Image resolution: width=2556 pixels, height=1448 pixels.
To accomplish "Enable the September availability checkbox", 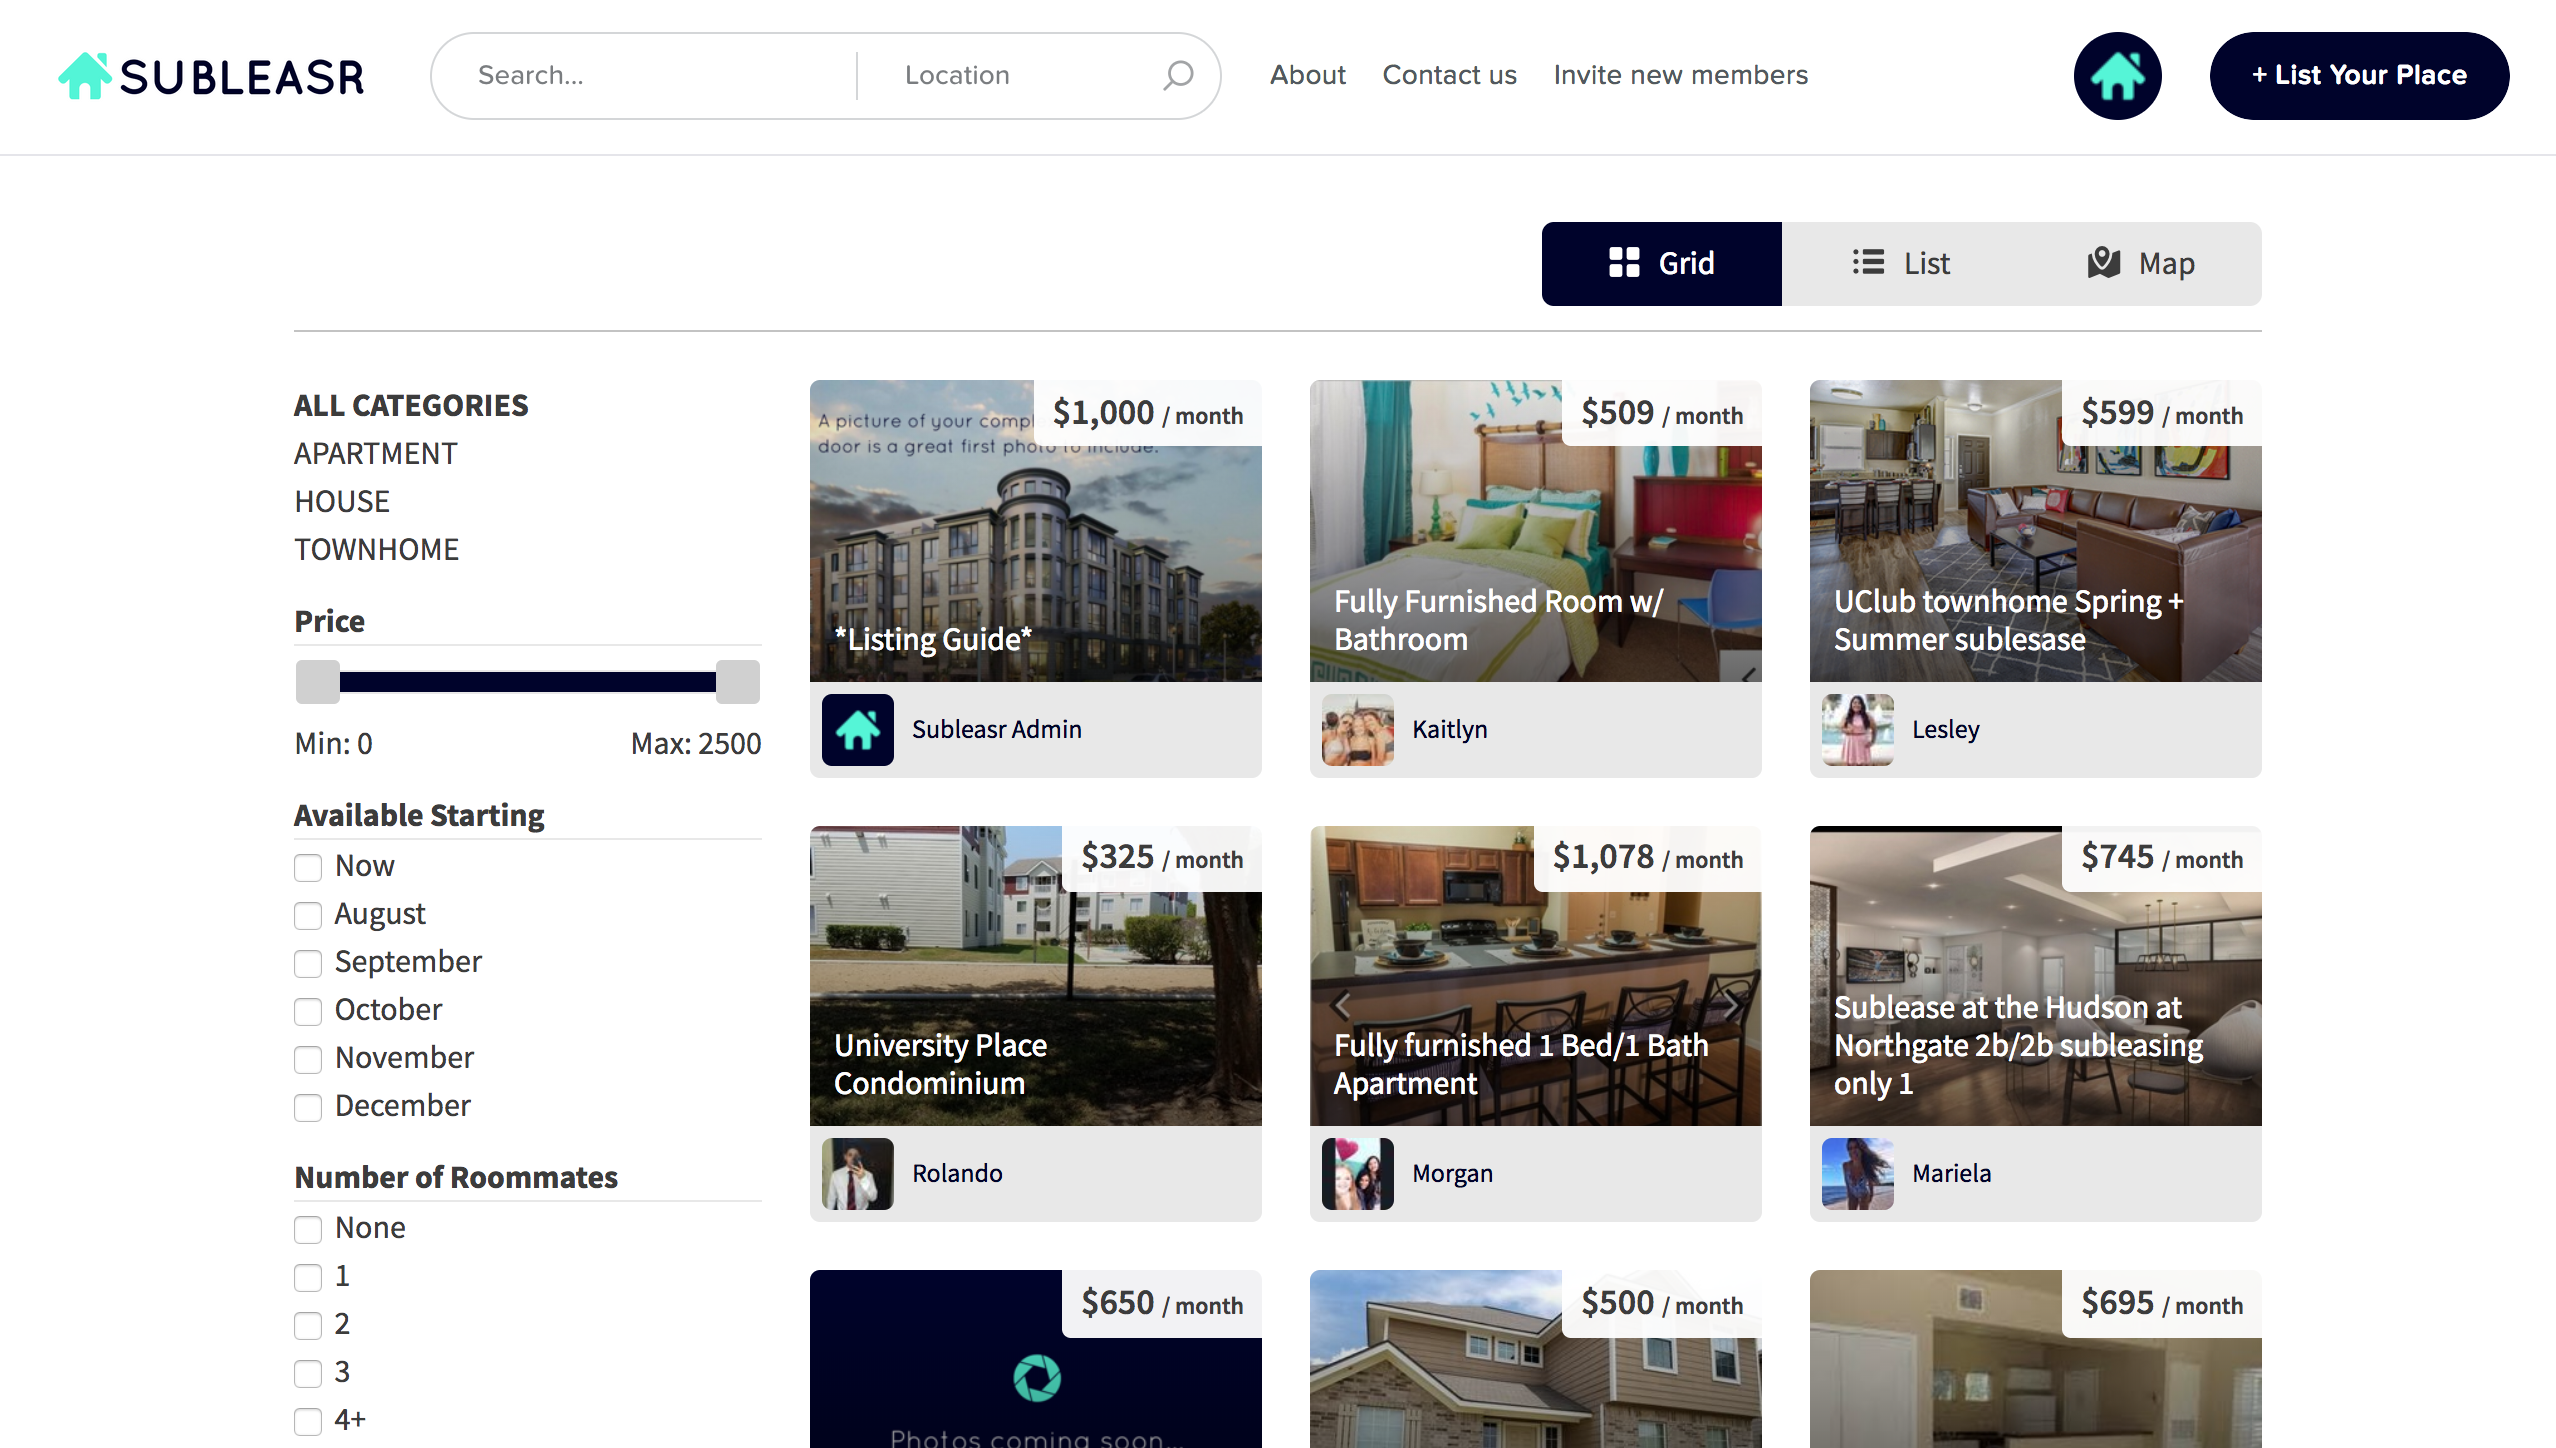I will (x=308, y=963).
